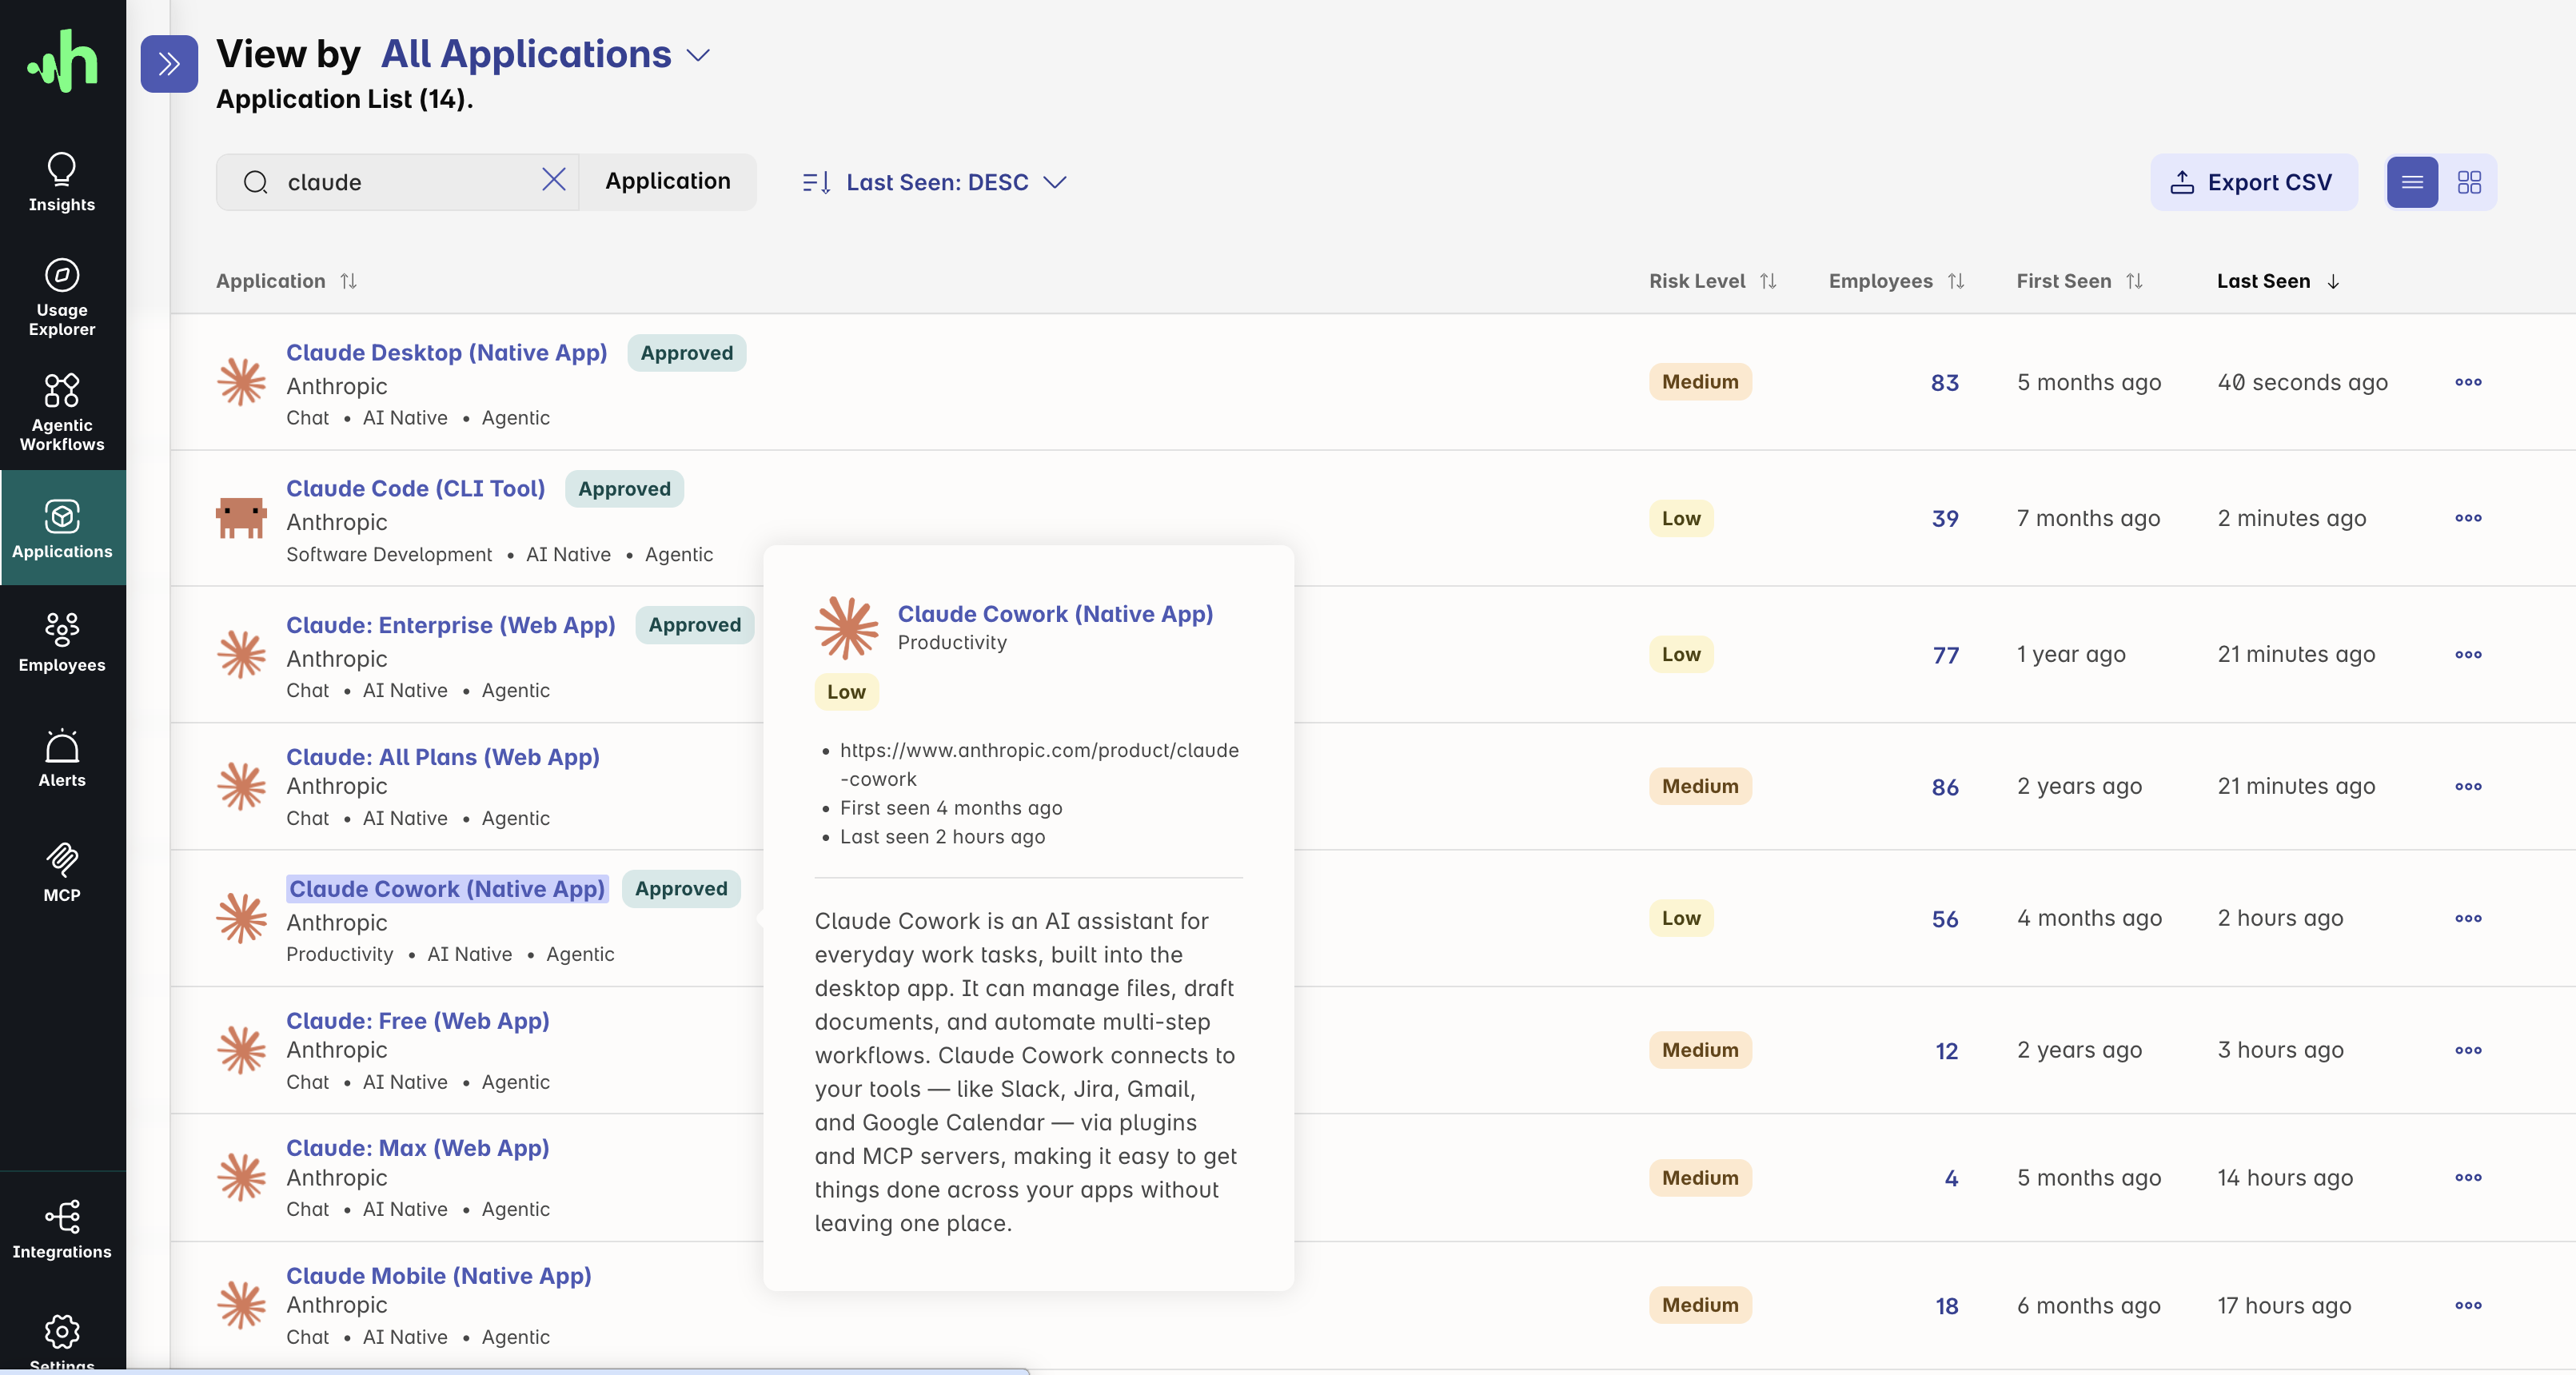Open the All Applications view dropdown
The width and height of the screenshot is (2576, 1375).
pos(546,54)
